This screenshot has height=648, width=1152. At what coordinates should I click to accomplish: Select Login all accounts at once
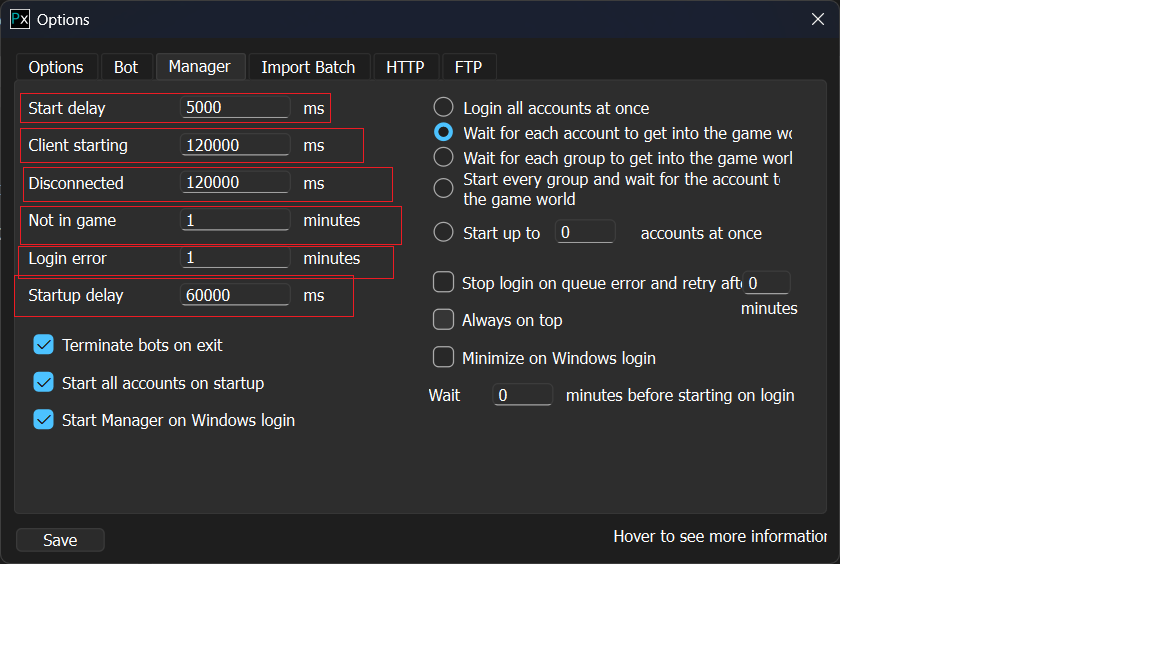443,107
